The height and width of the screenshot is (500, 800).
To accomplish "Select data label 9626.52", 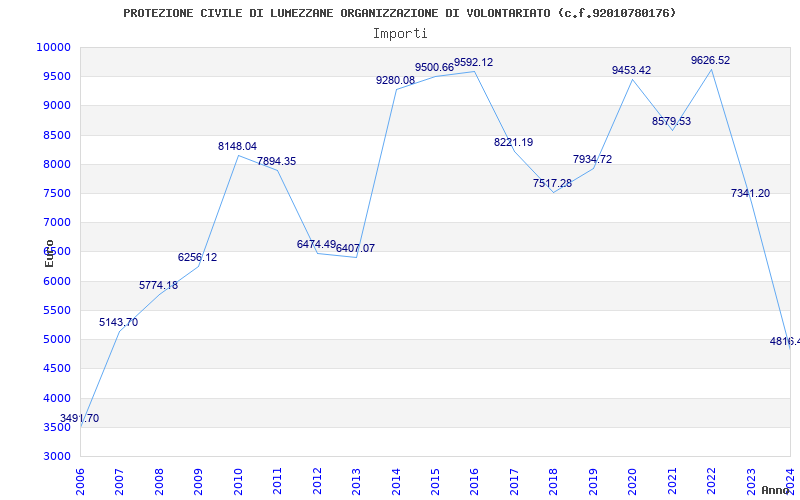I will pyautogui.click(x=710, y=60).
